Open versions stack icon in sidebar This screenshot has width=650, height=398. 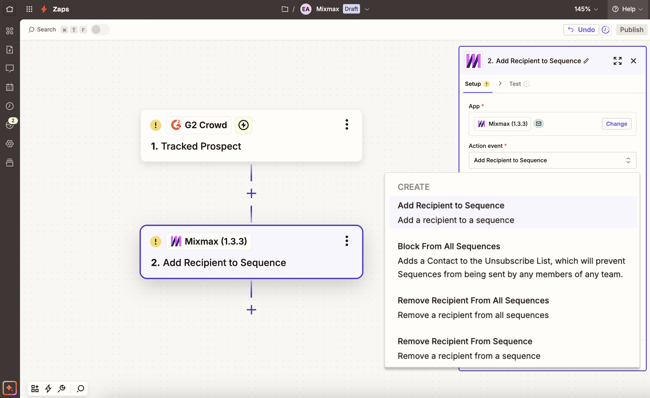coord(10,163)
